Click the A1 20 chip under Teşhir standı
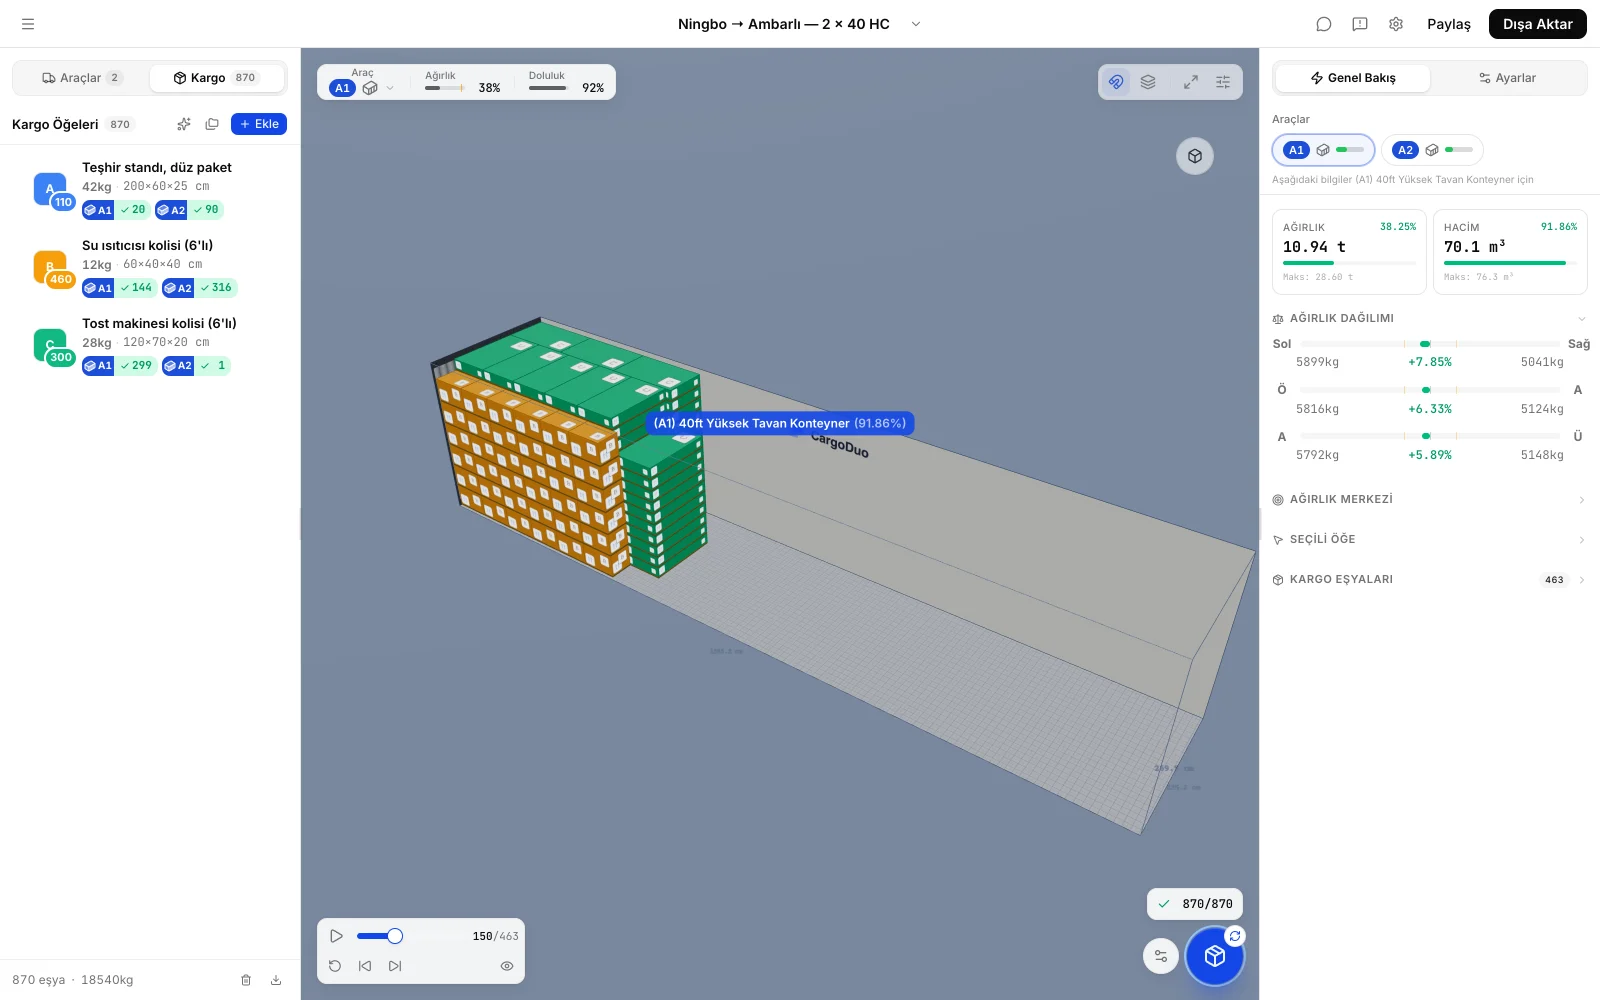 click(x=116, y=210)
